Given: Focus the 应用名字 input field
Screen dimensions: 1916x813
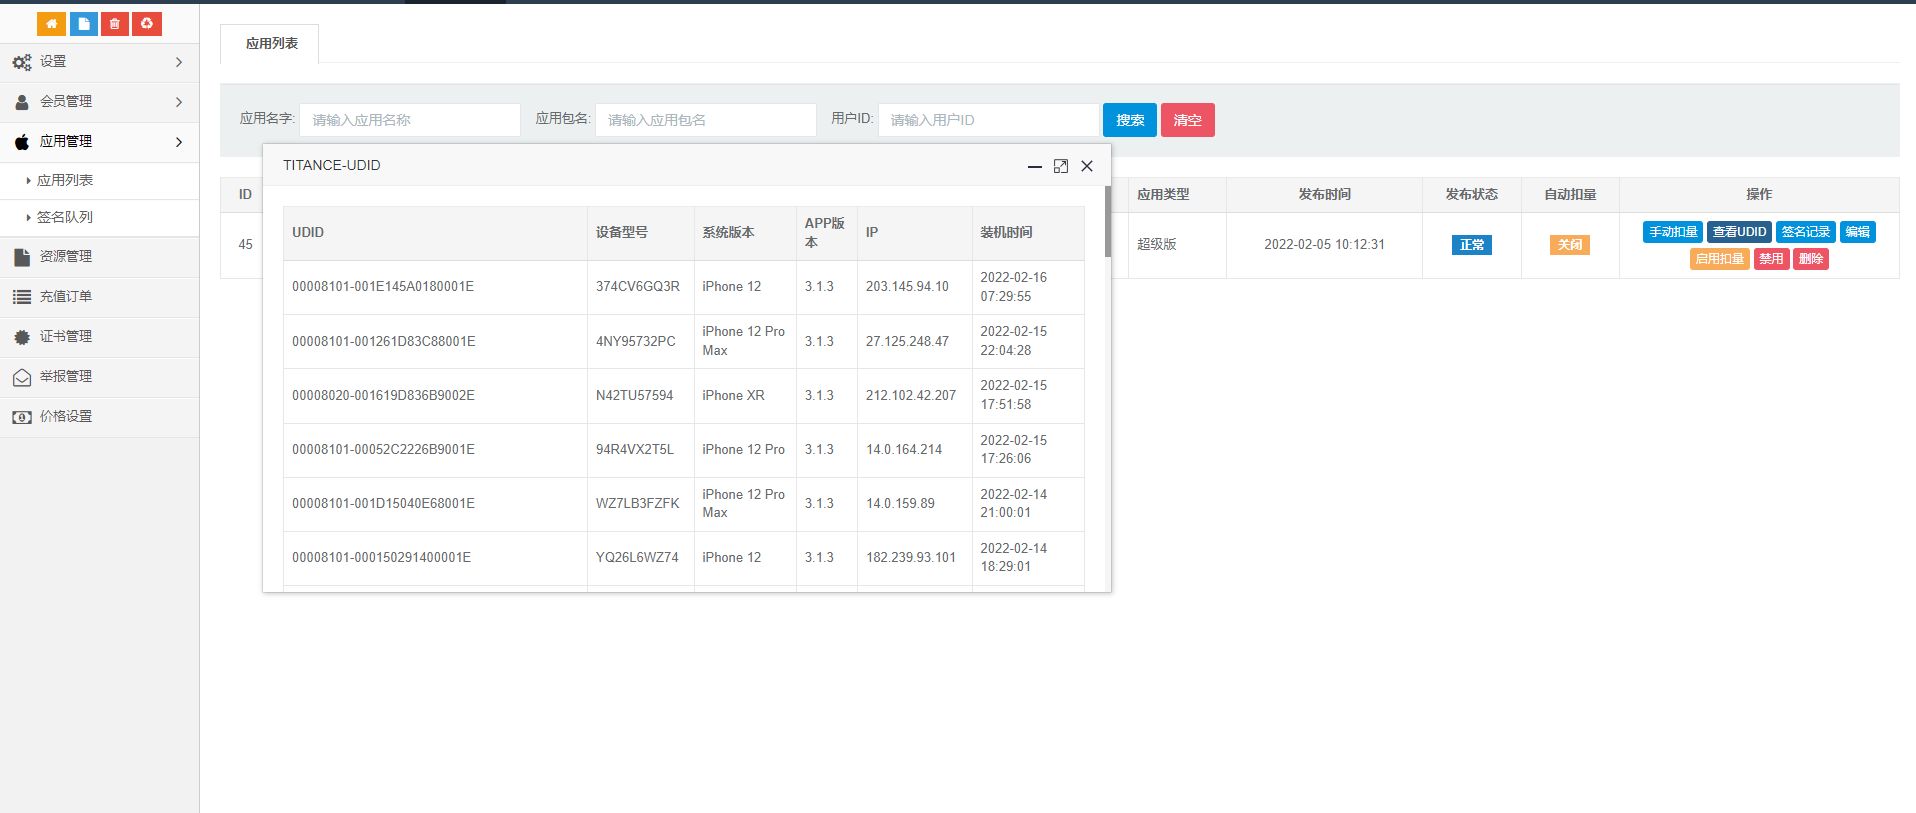Looking at the screenshot, I should point(410,120).
